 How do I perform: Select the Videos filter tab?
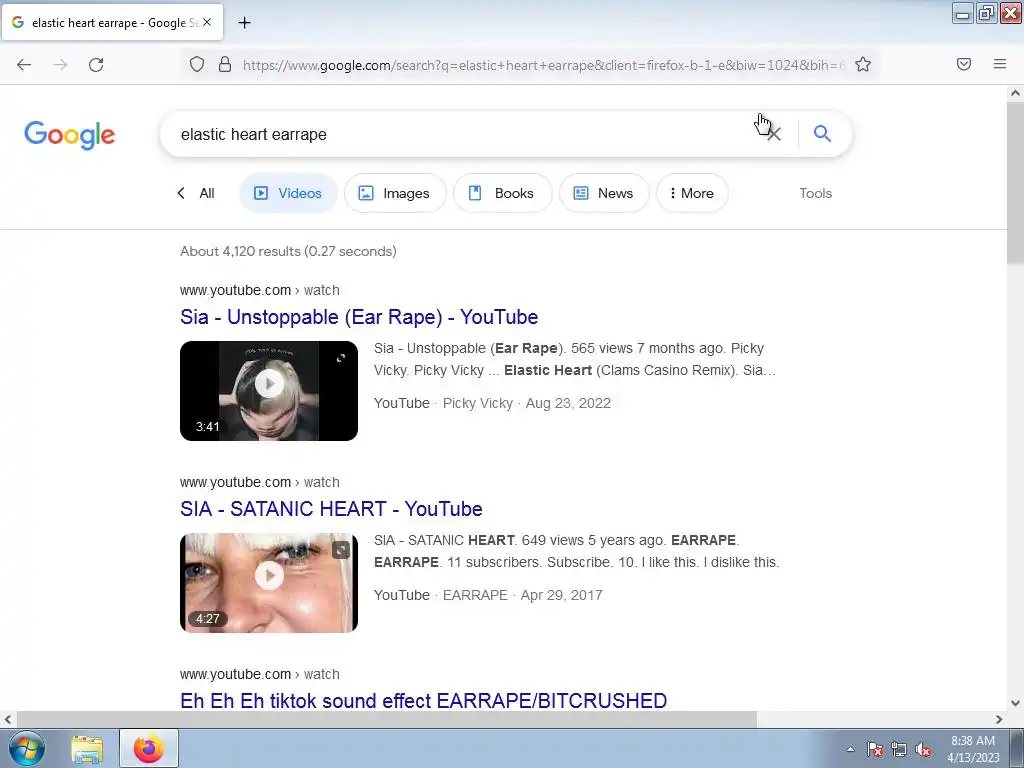[x=288, y=193]
